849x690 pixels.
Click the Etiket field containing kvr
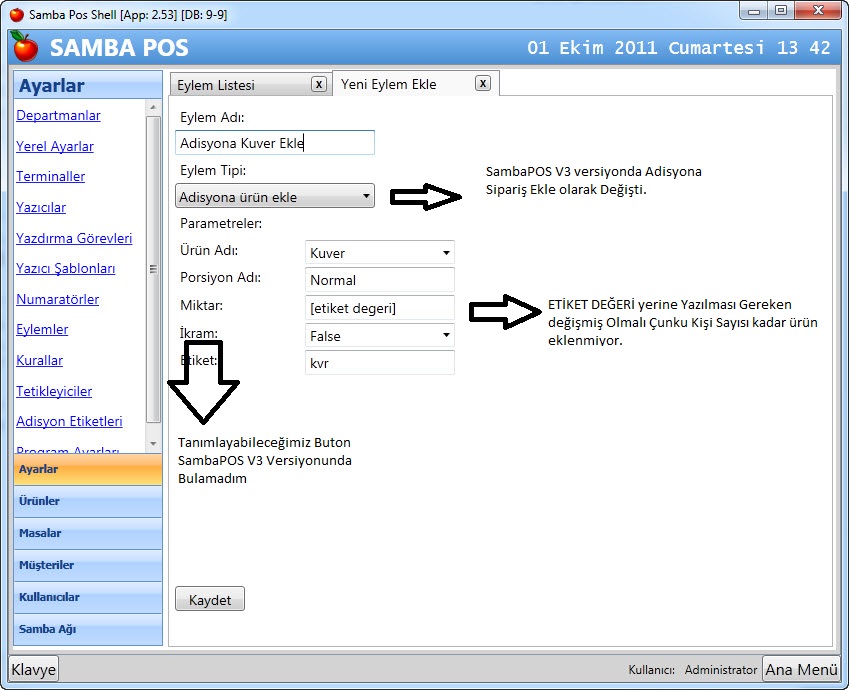(379, 363)
